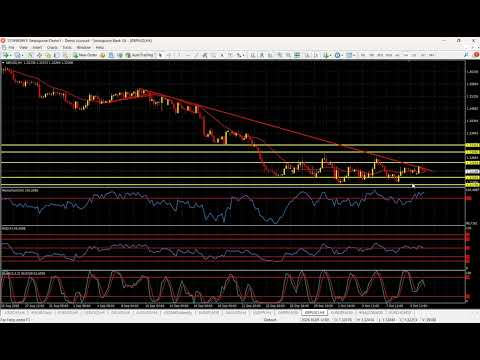Select the Vertical Line drawing tool

click(179, 55)
